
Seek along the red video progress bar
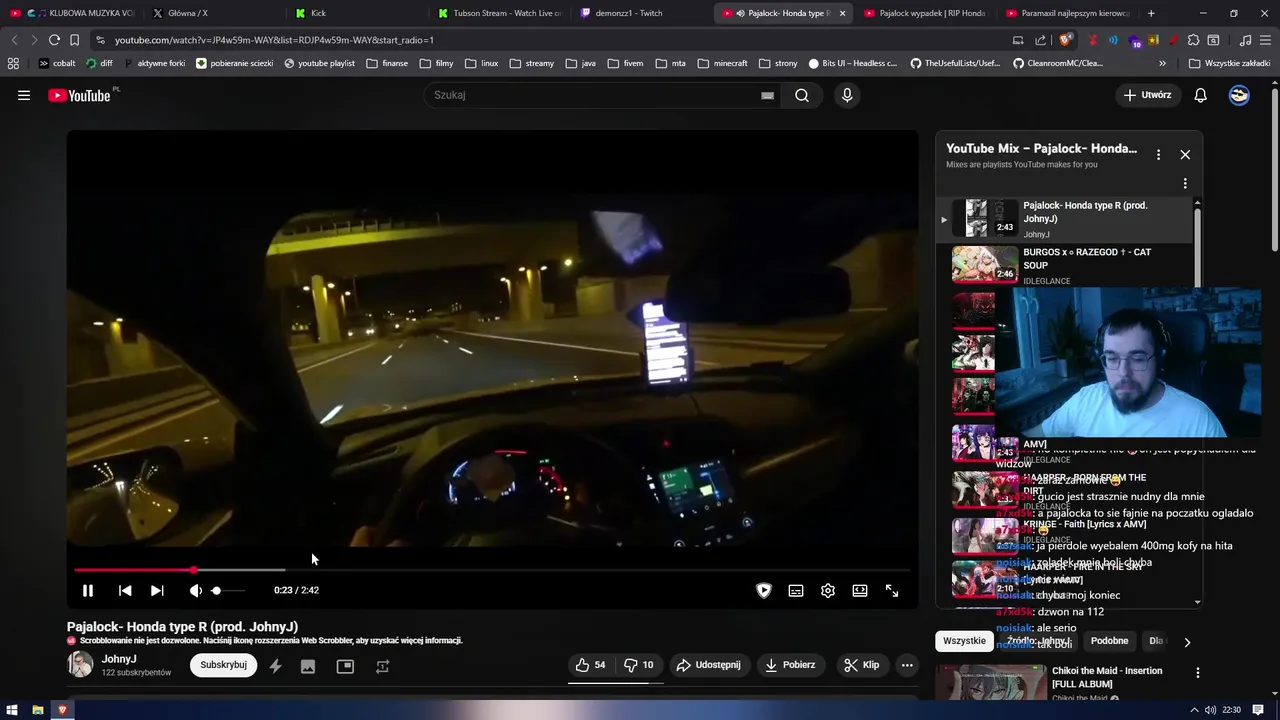(x=492, y=570)
